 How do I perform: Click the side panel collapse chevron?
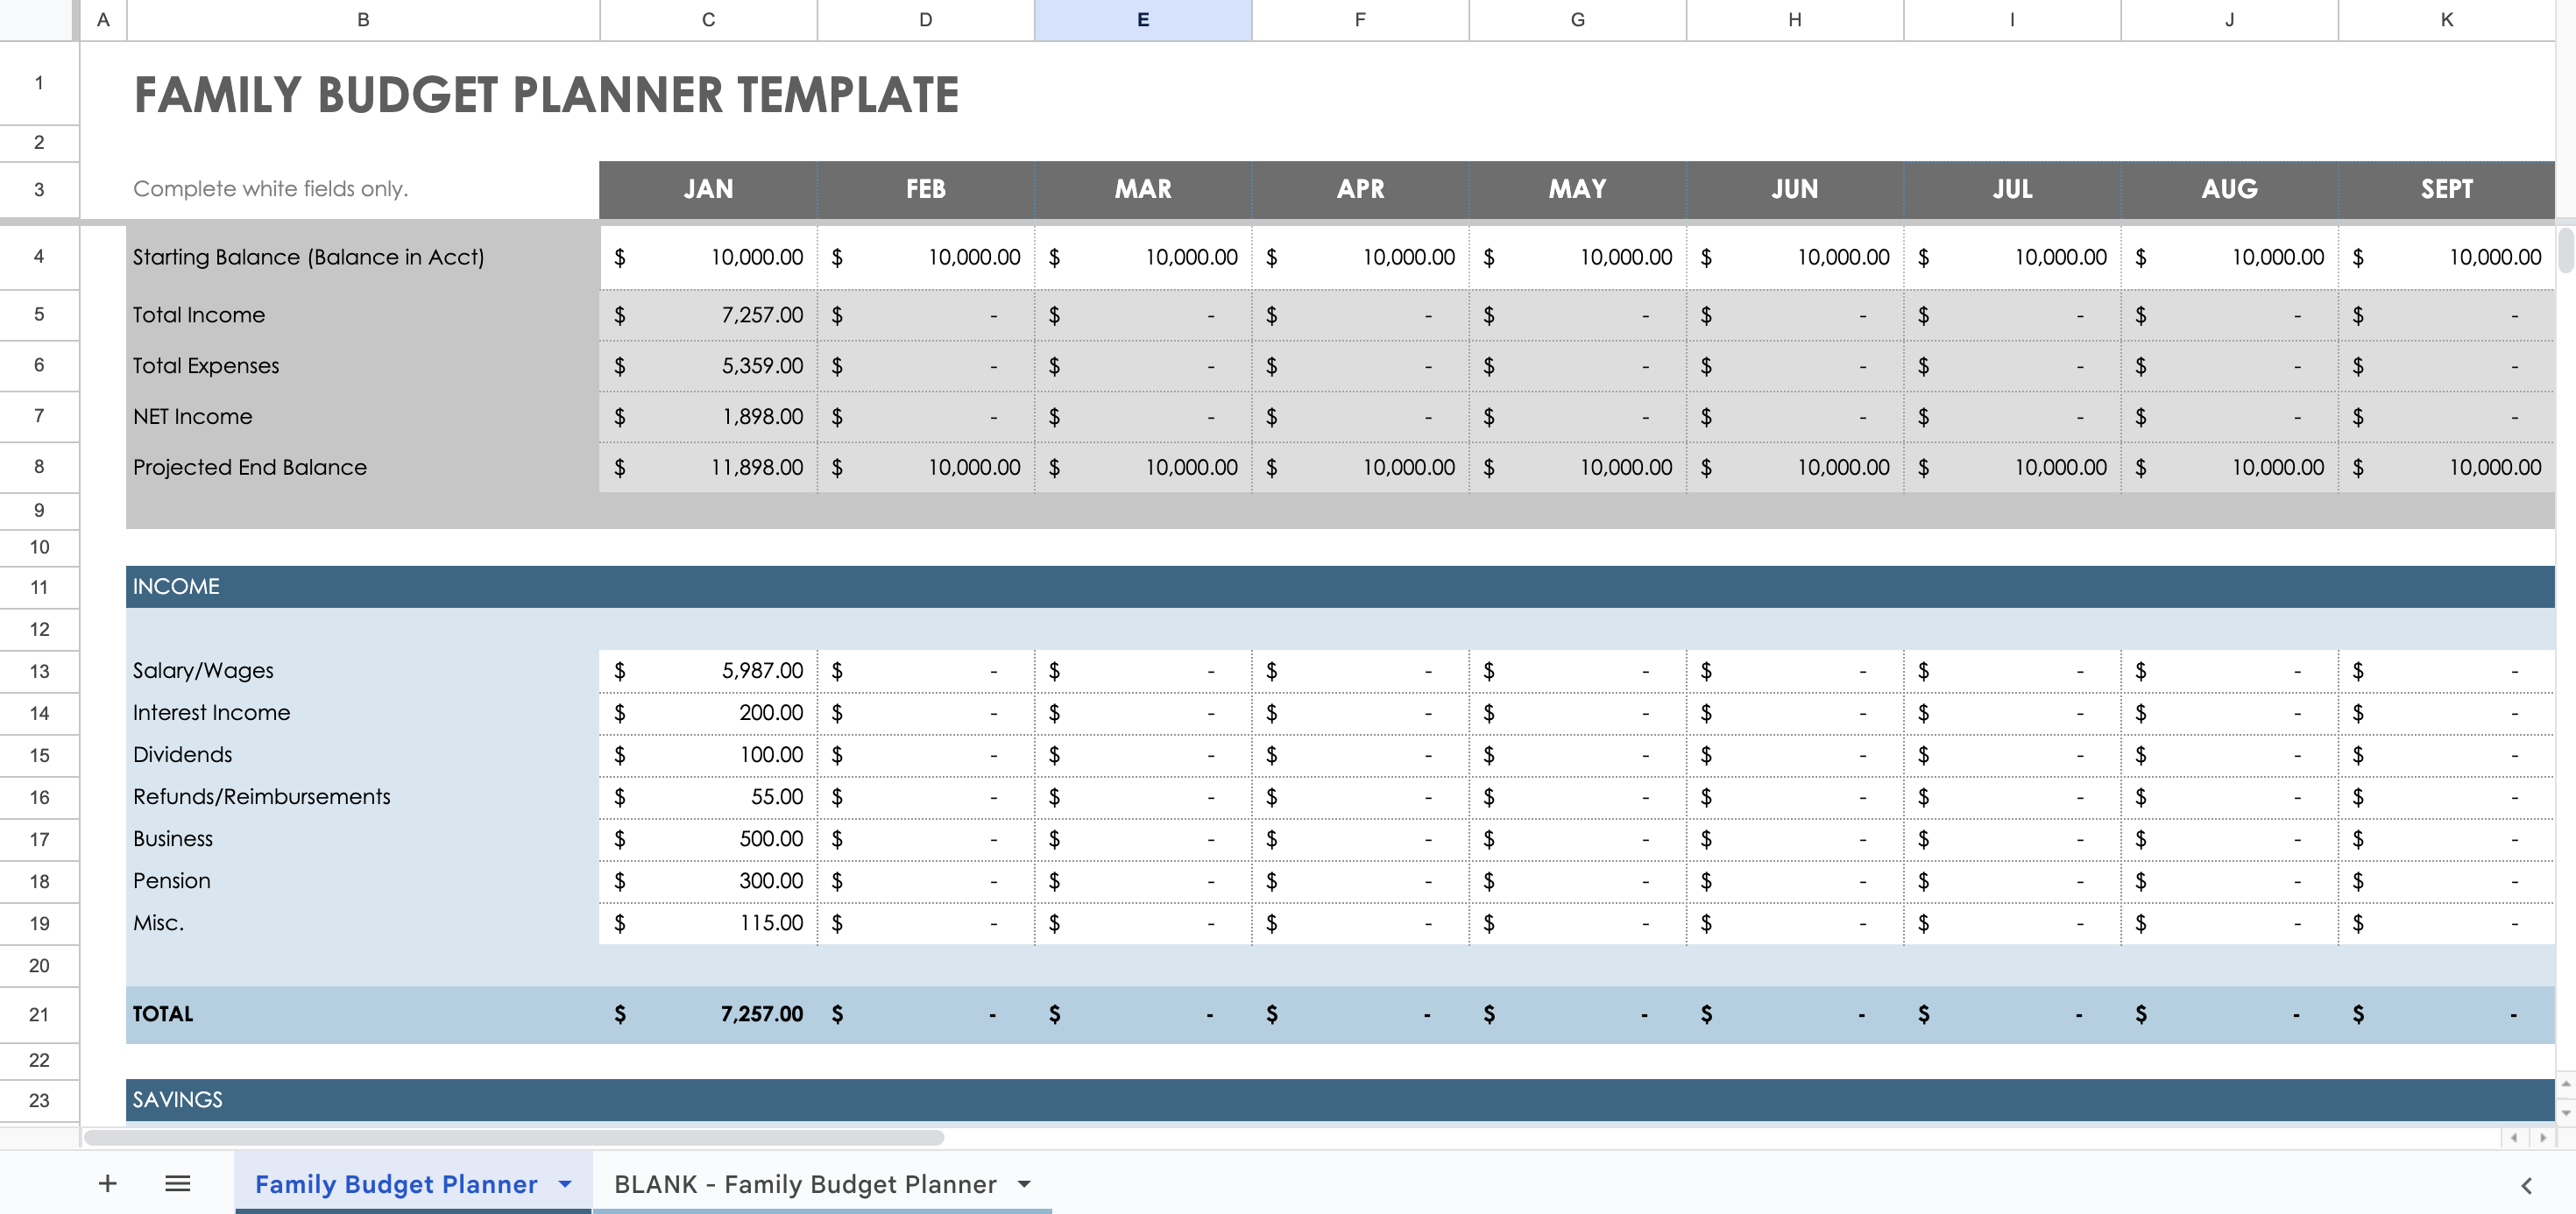tap(2526, 1186)
